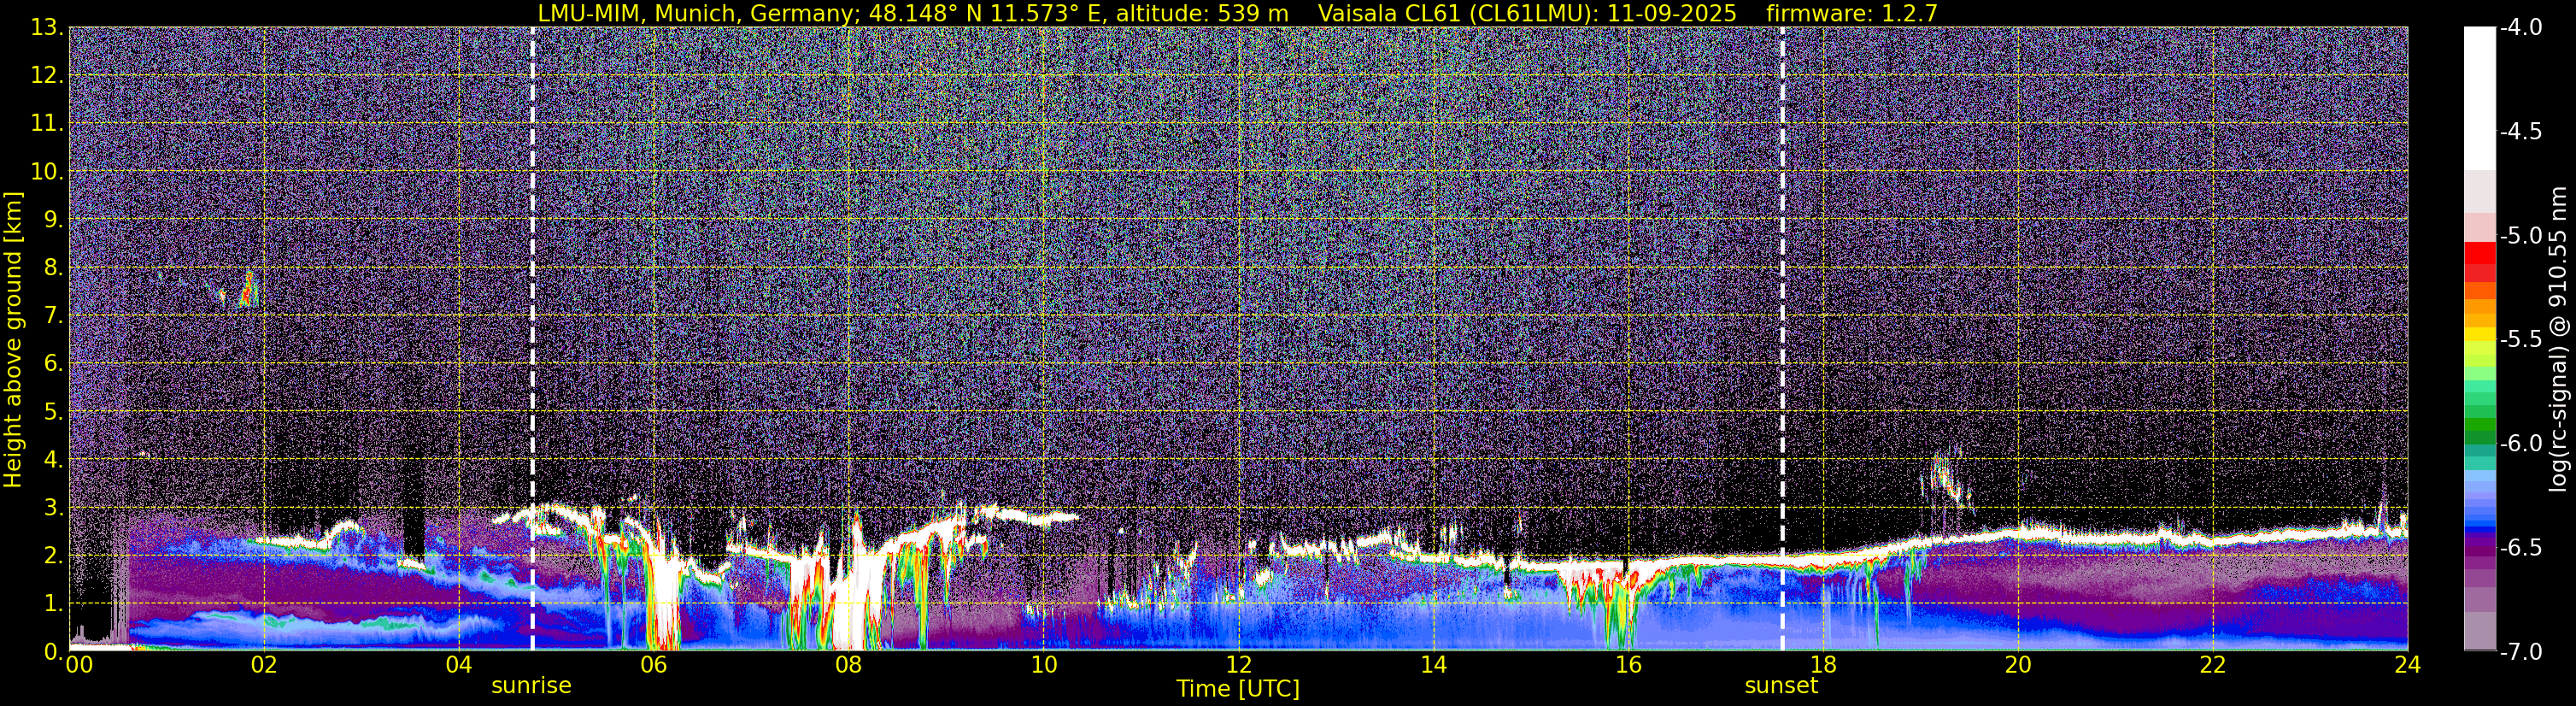The height and width of the screenshot is (706, 2576).
Task: Click the time axis tick "00"
Action: click(79, 665)
